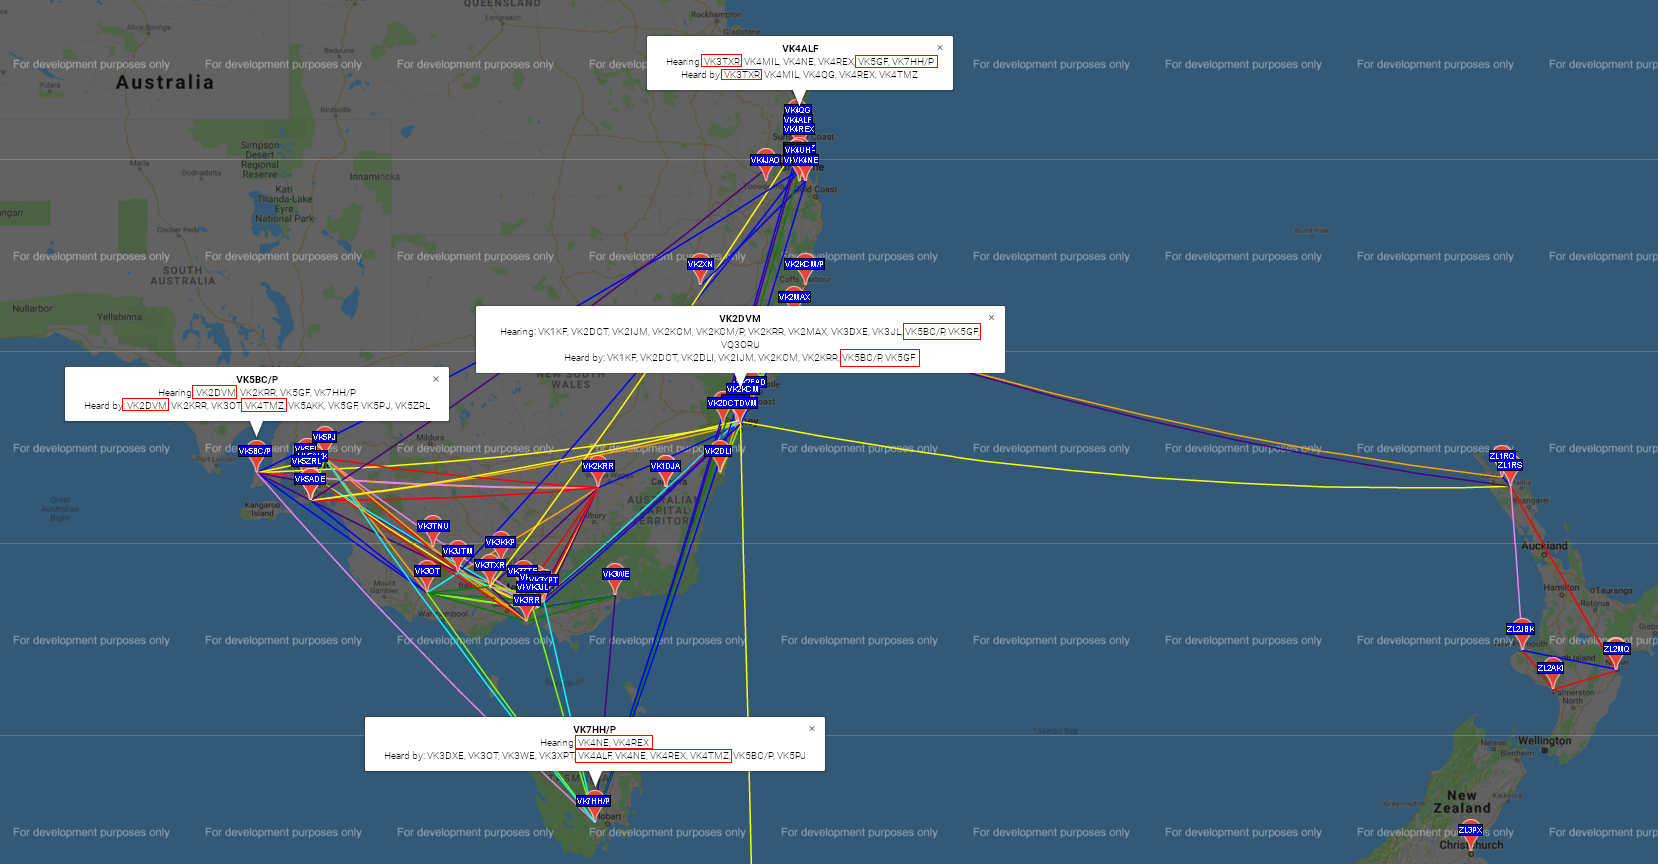Dismiss the VK5BC/P info window
The height and width of the screenshot is (864, 1658).
coord(435,379)
